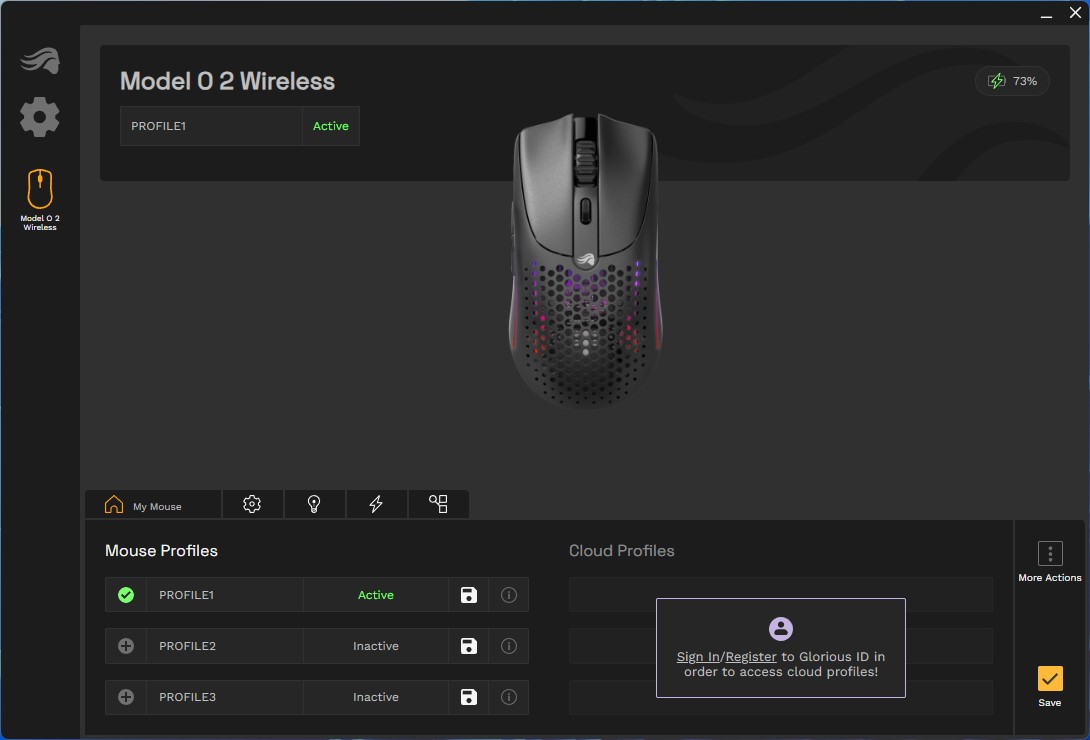Expand the More Actions menu

[1049, 555]
